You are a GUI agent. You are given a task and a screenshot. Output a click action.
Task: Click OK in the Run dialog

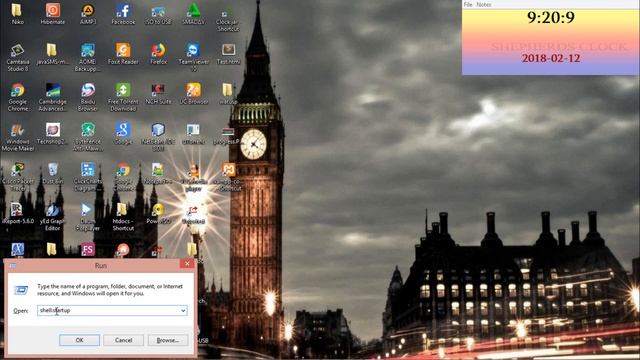(x=79, y=340)
